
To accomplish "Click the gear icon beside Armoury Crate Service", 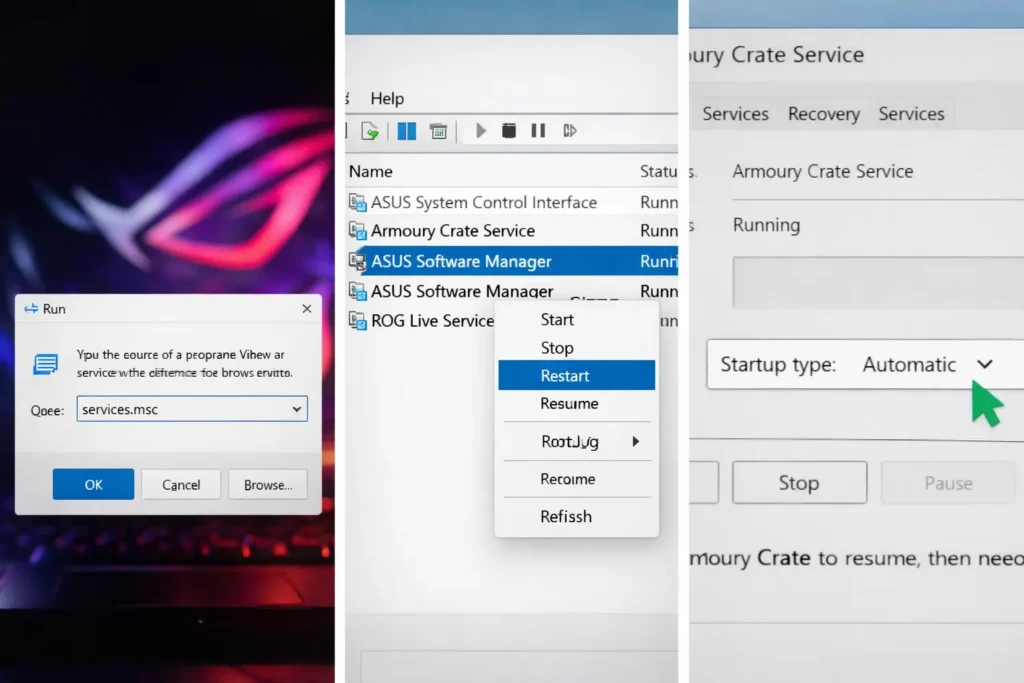I will (x=357, y=231).
